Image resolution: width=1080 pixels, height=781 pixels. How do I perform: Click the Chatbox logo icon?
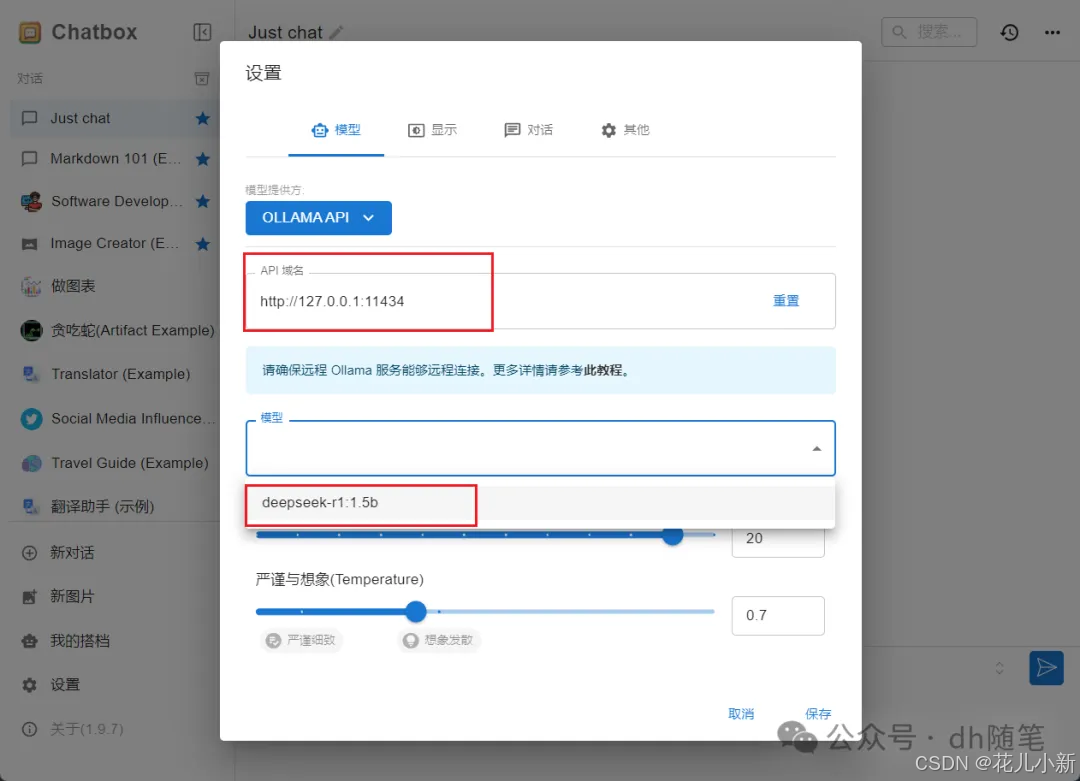pos(30,32)
